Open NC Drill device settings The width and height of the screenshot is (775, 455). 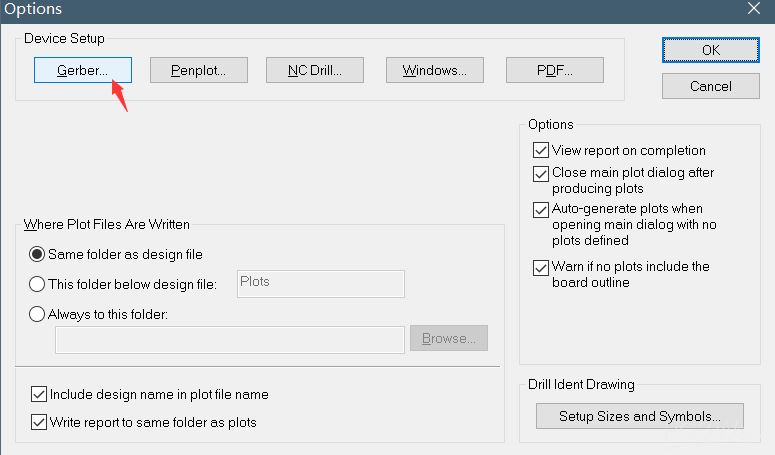coord(315,70)
